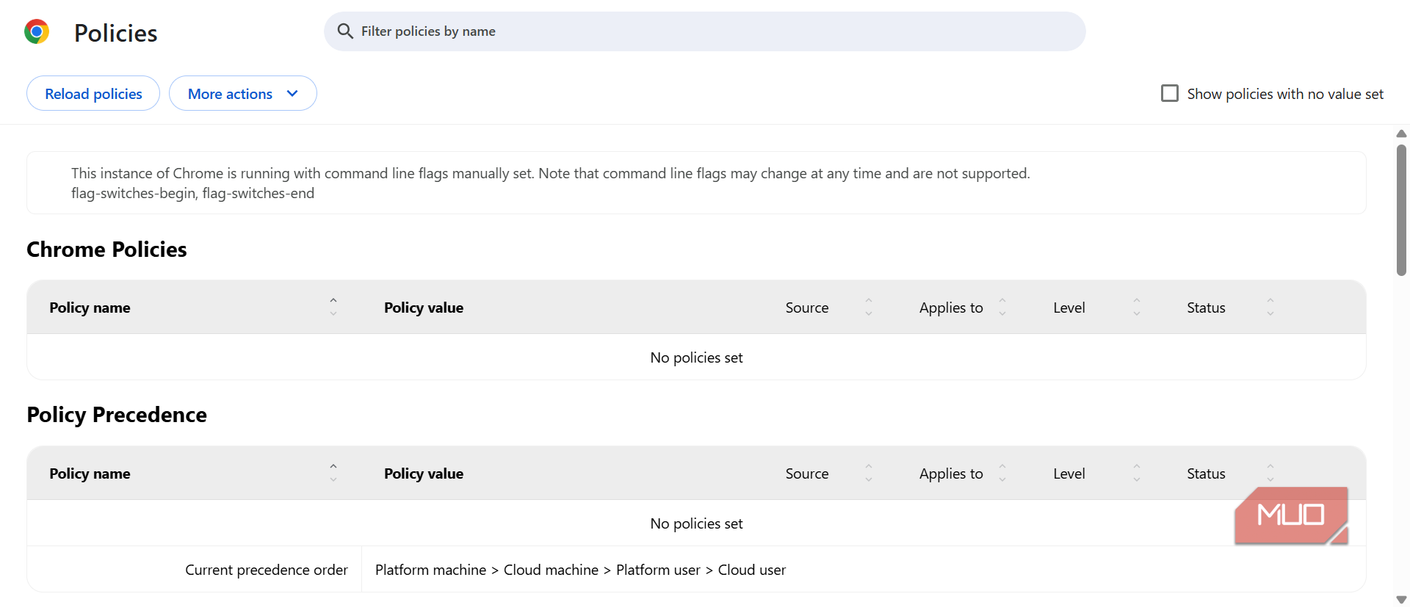Click the 'flag-switches-begin, flag-switches-end' text

click(193, 193)
